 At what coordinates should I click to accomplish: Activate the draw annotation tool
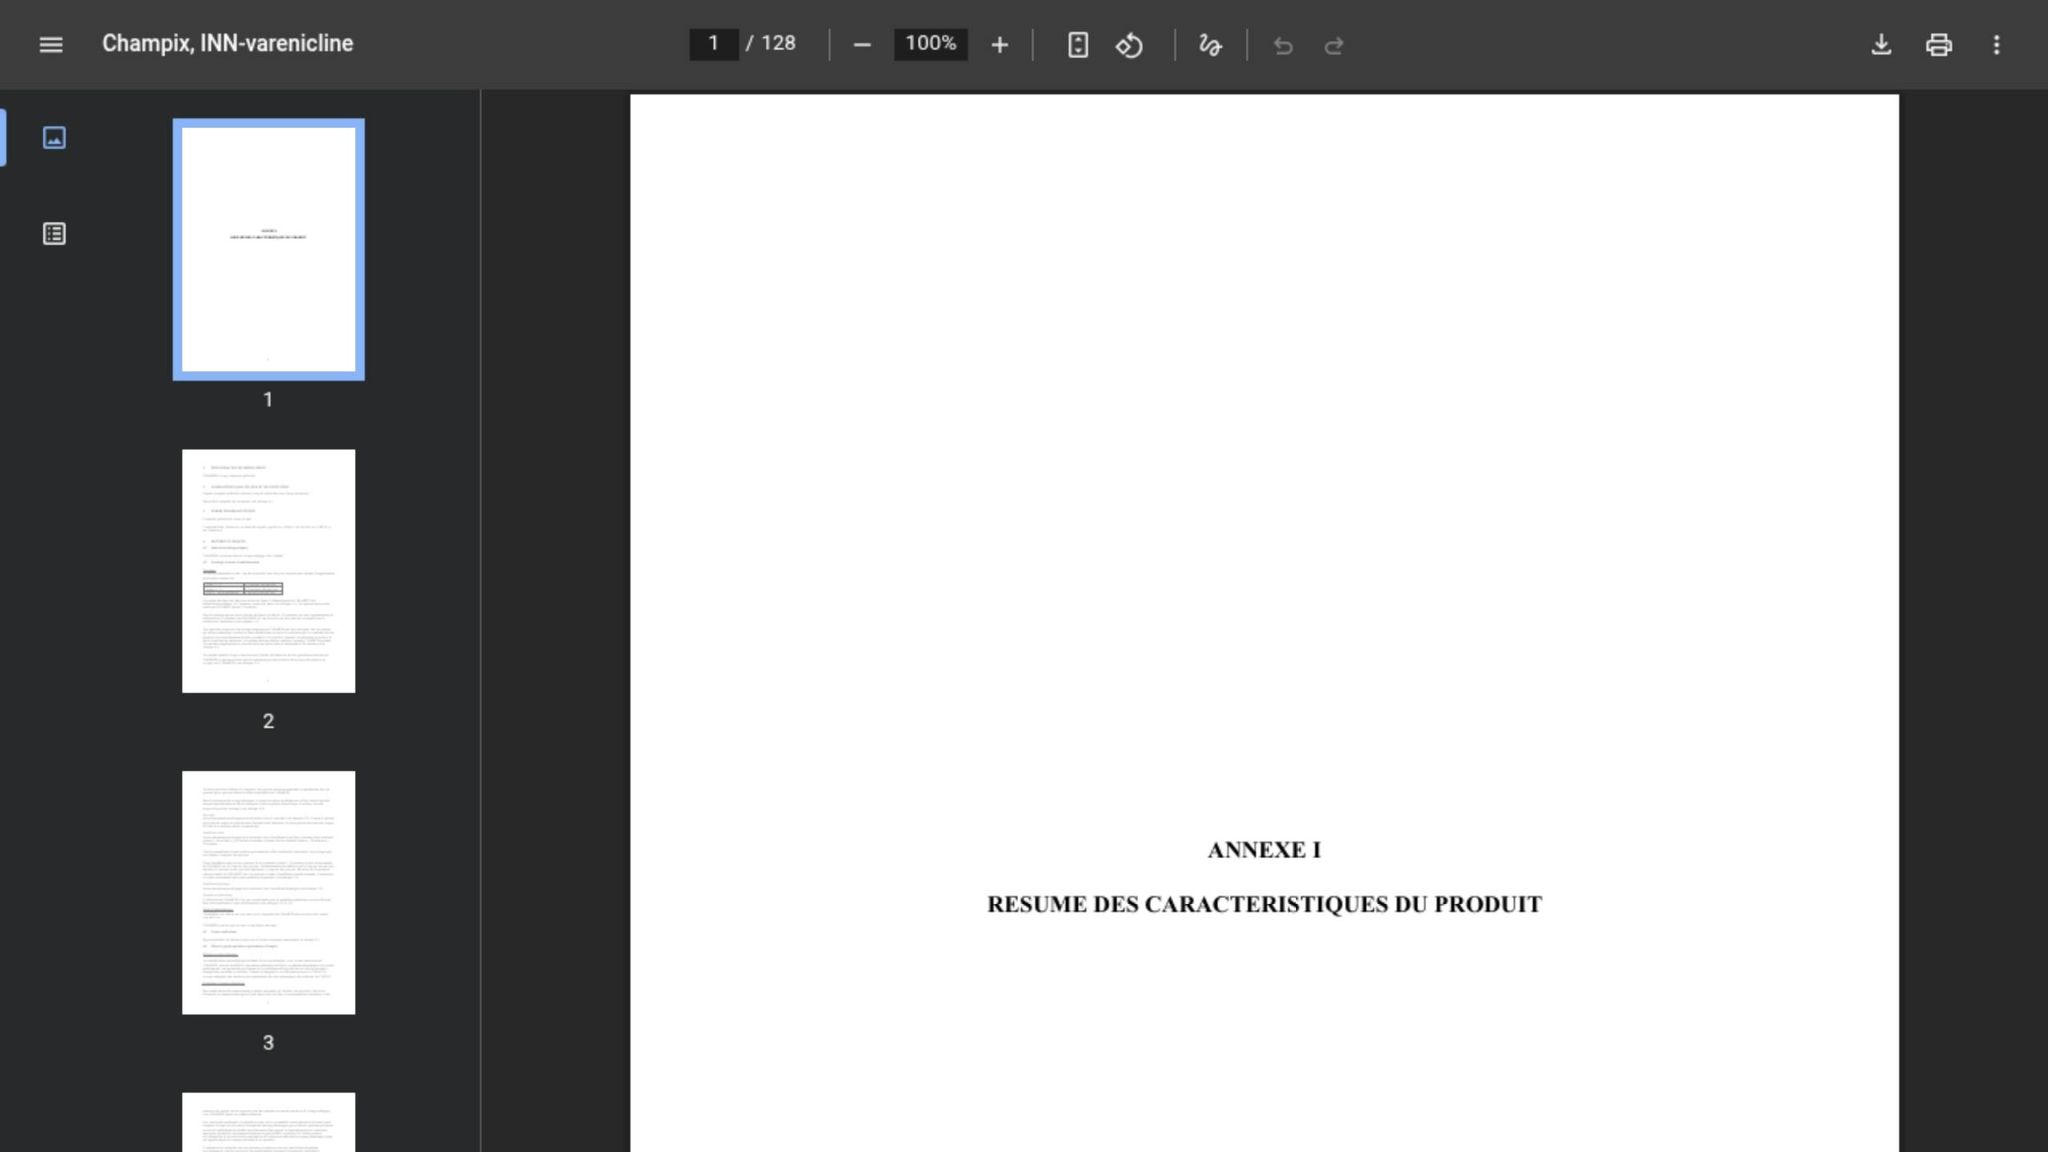point(1210,45)
